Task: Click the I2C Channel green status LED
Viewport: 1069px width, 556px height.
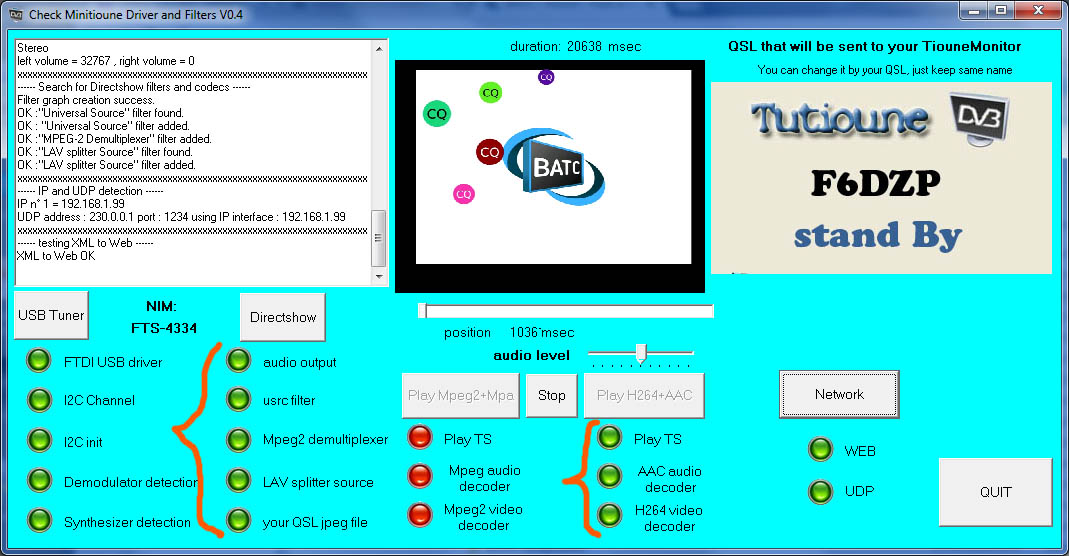Action: pos(39,399)
